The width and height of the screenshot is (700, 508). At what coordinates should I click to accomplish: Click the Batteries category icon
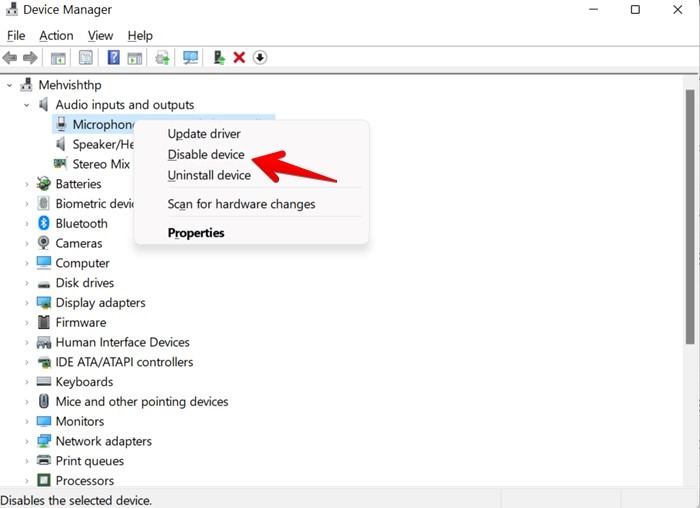pyautogui.click(x=44, y=183)
